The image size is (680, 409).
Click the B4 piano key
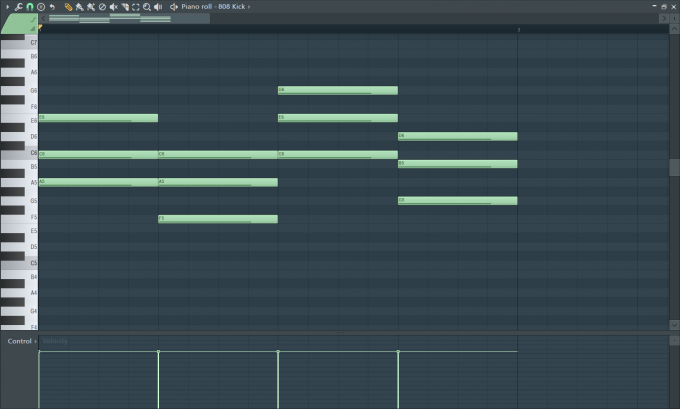19,276
